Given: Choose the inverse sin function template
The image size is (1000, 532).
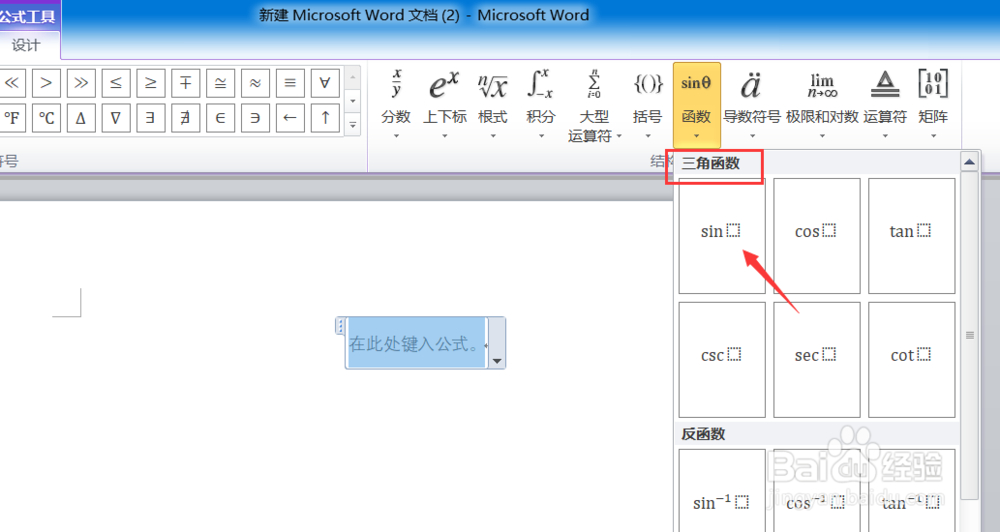Looking at the screenshot, I should [722, 491].
